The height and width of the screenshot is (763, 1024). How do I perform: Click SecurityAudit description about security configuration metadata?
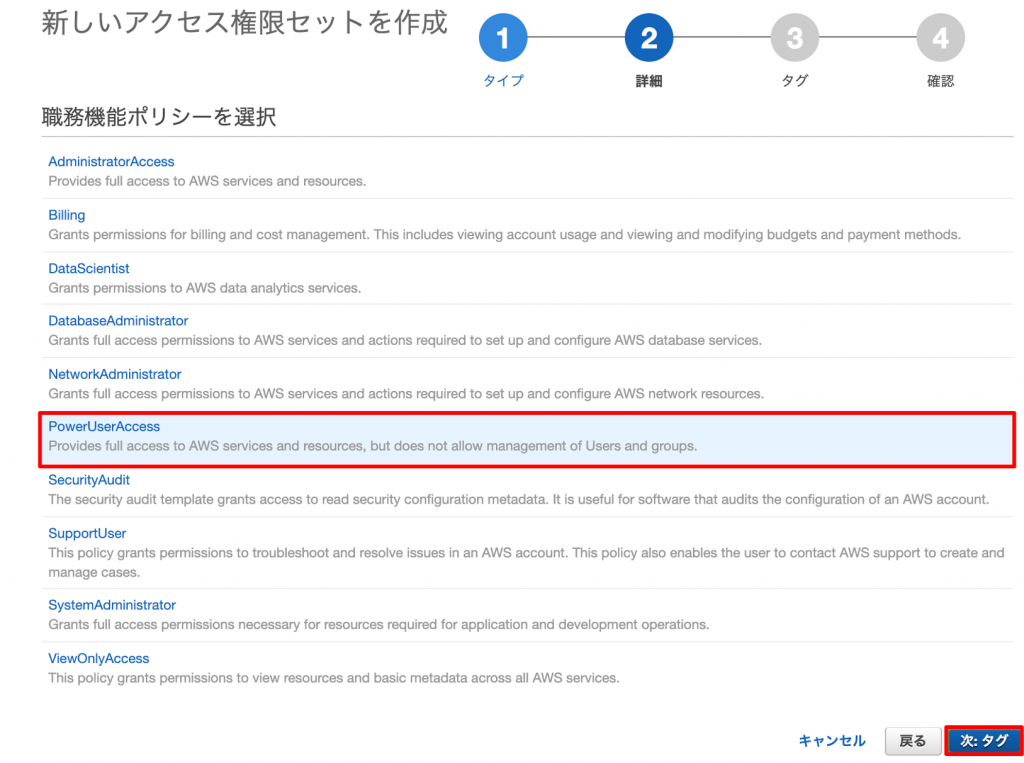pos(519,500)
